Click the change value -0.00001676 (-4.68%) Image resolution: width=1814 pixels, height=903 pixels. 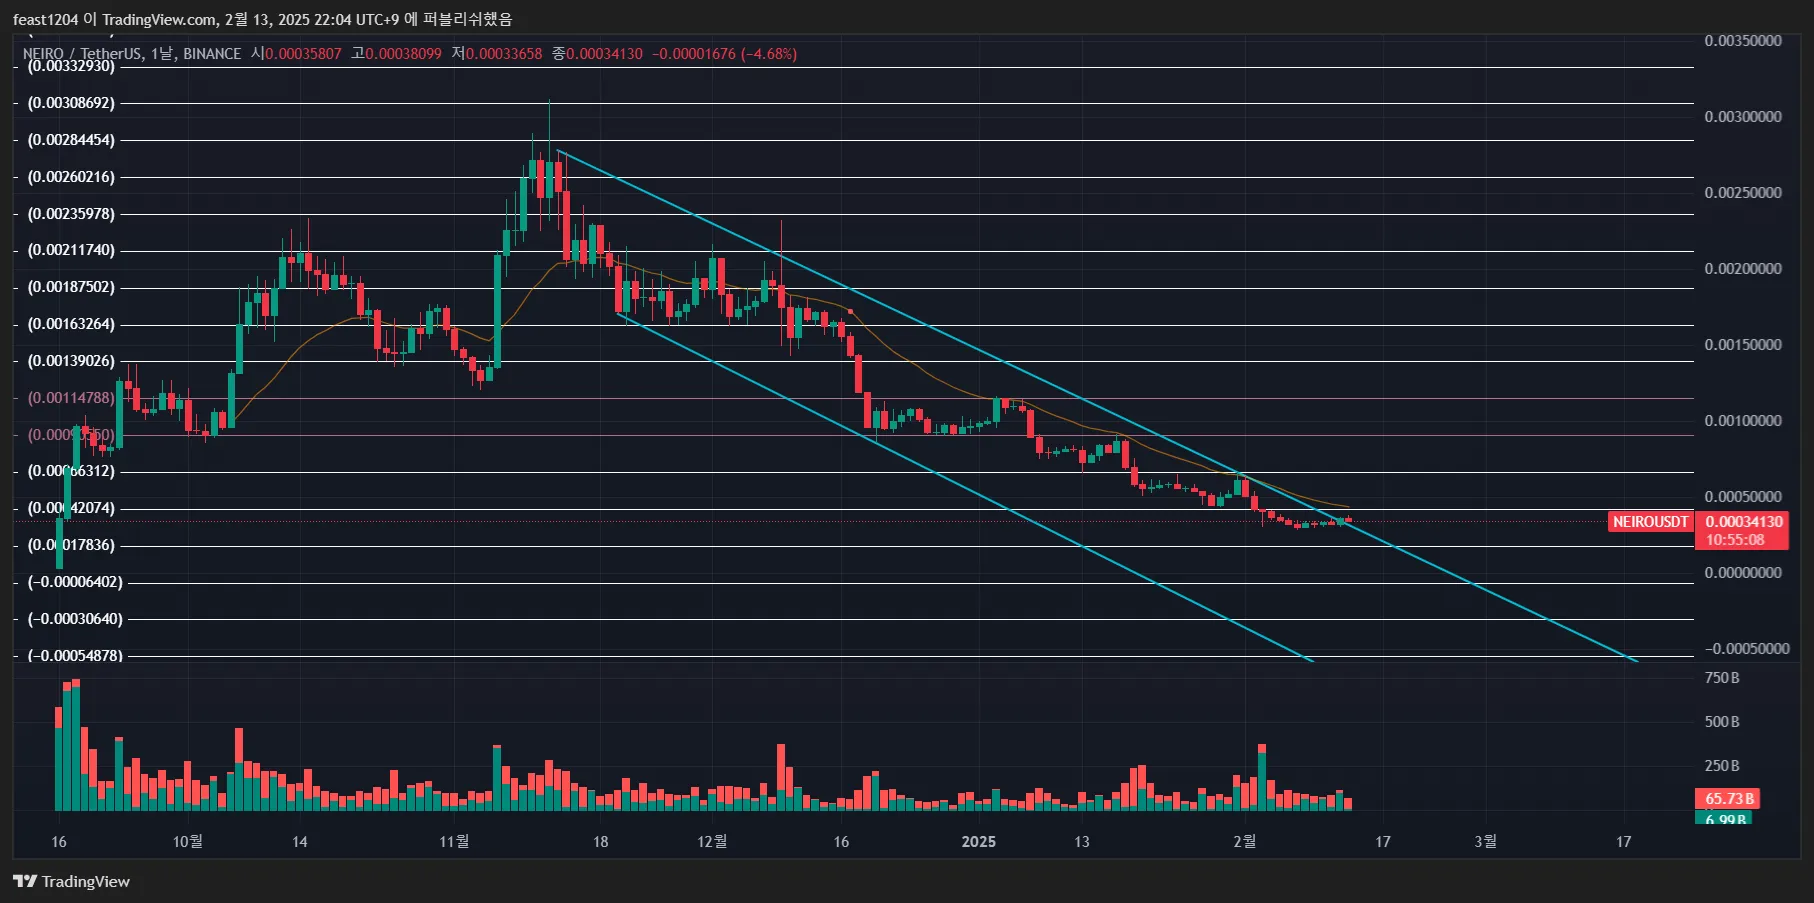724,54
